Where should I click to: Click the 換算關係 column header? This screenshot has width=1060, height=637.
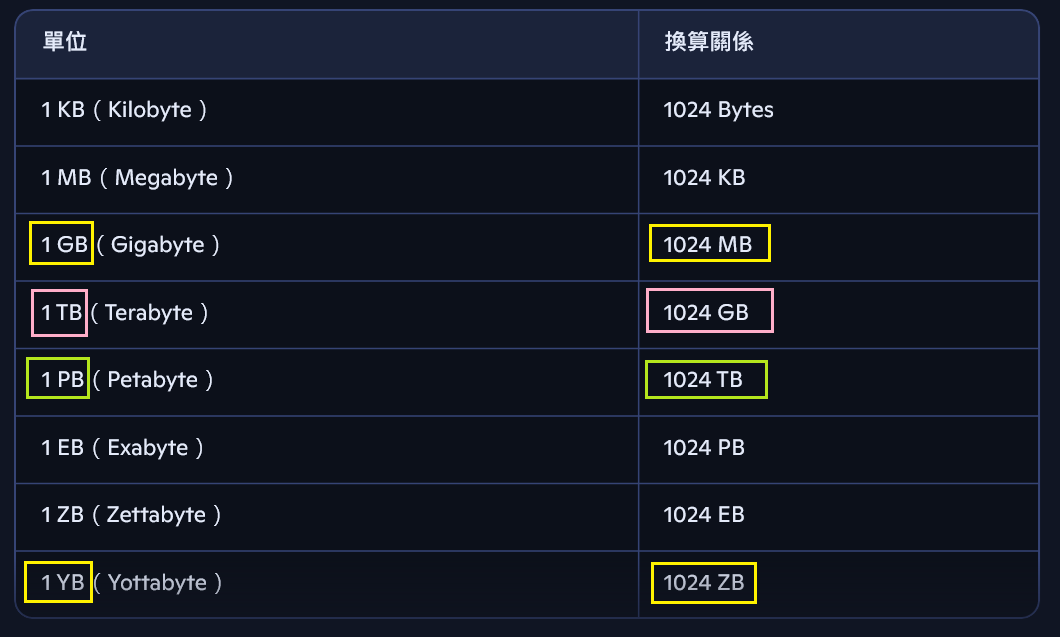pyautogui.click(x=709, y=42)
